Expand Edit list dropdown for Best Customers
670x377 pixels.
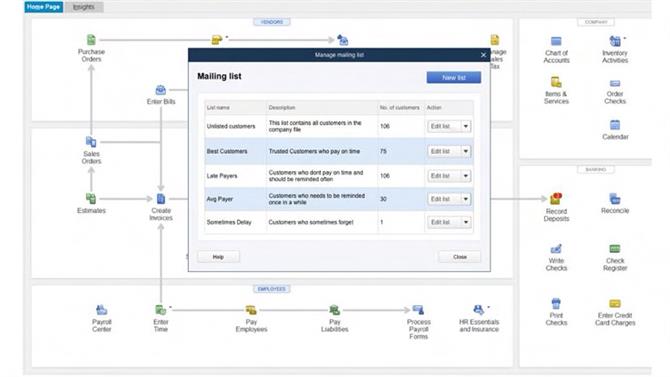466,151
